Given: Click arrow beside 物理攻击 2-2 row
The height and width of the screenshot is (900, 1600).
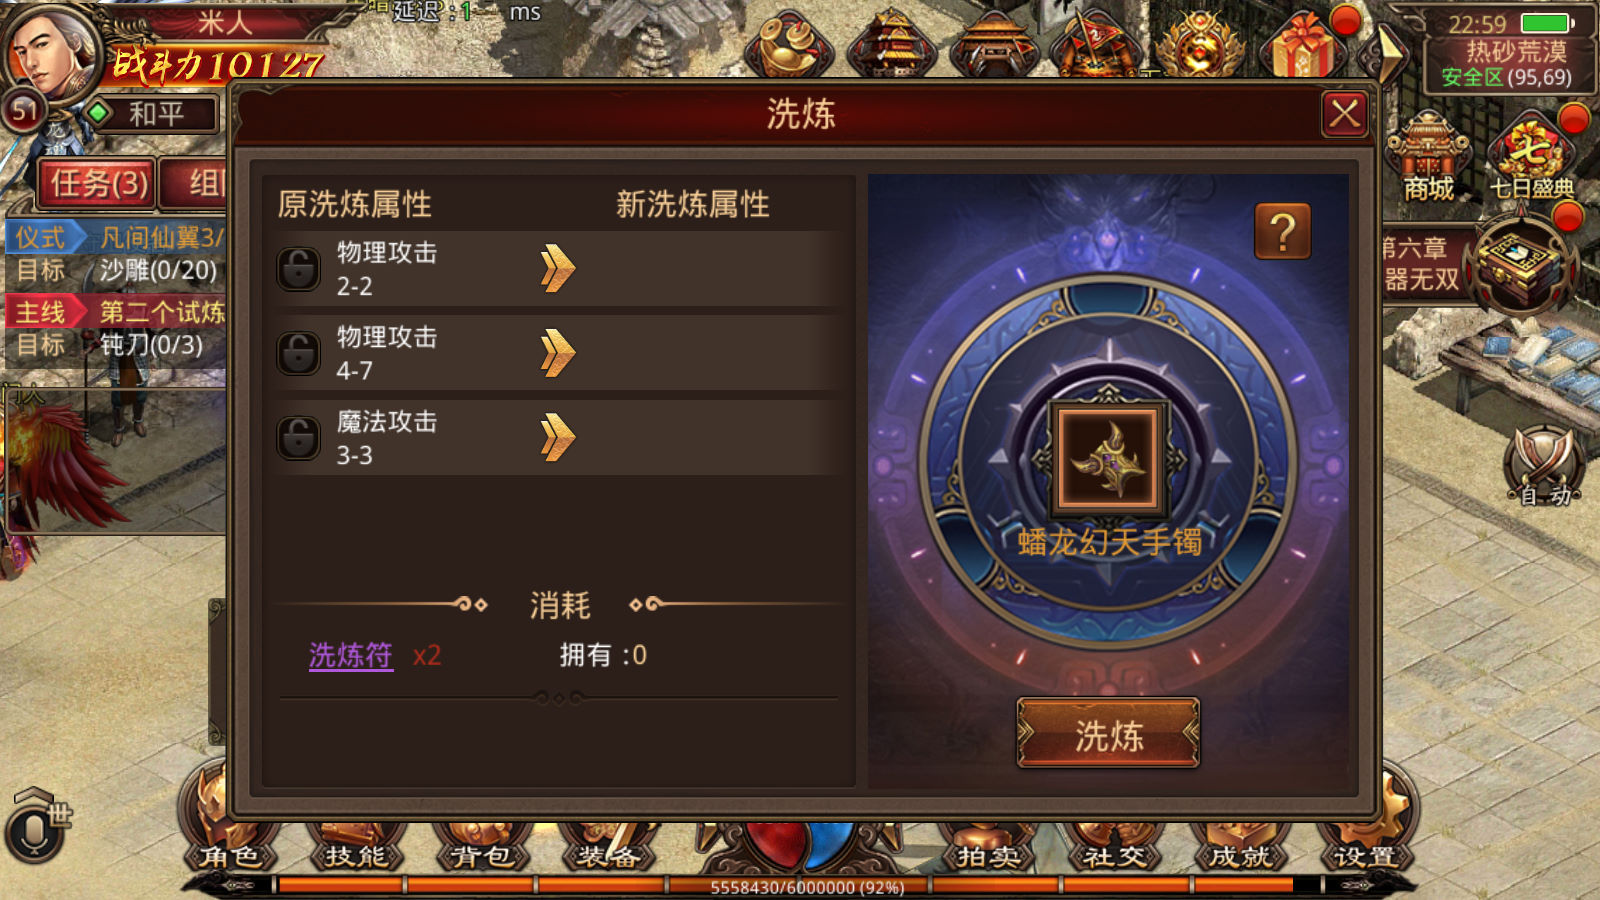Looking at the screenshot, I should click(557, 268).
